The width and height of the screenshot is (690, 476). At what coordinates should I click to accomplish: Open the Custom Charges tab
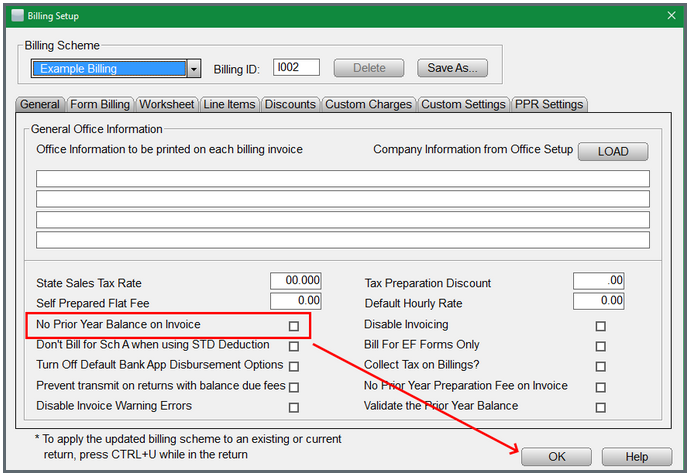(368, 104)
